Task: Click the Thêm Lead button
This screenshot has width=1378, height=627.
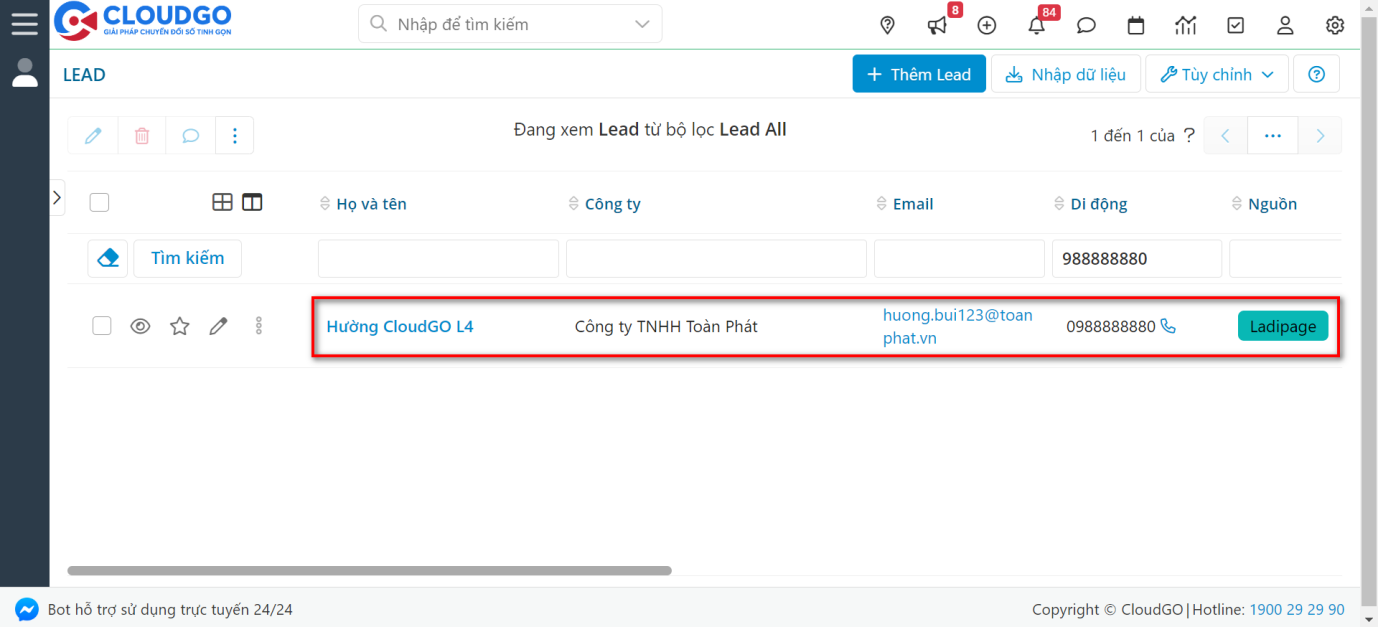Action: pos(918,74)
